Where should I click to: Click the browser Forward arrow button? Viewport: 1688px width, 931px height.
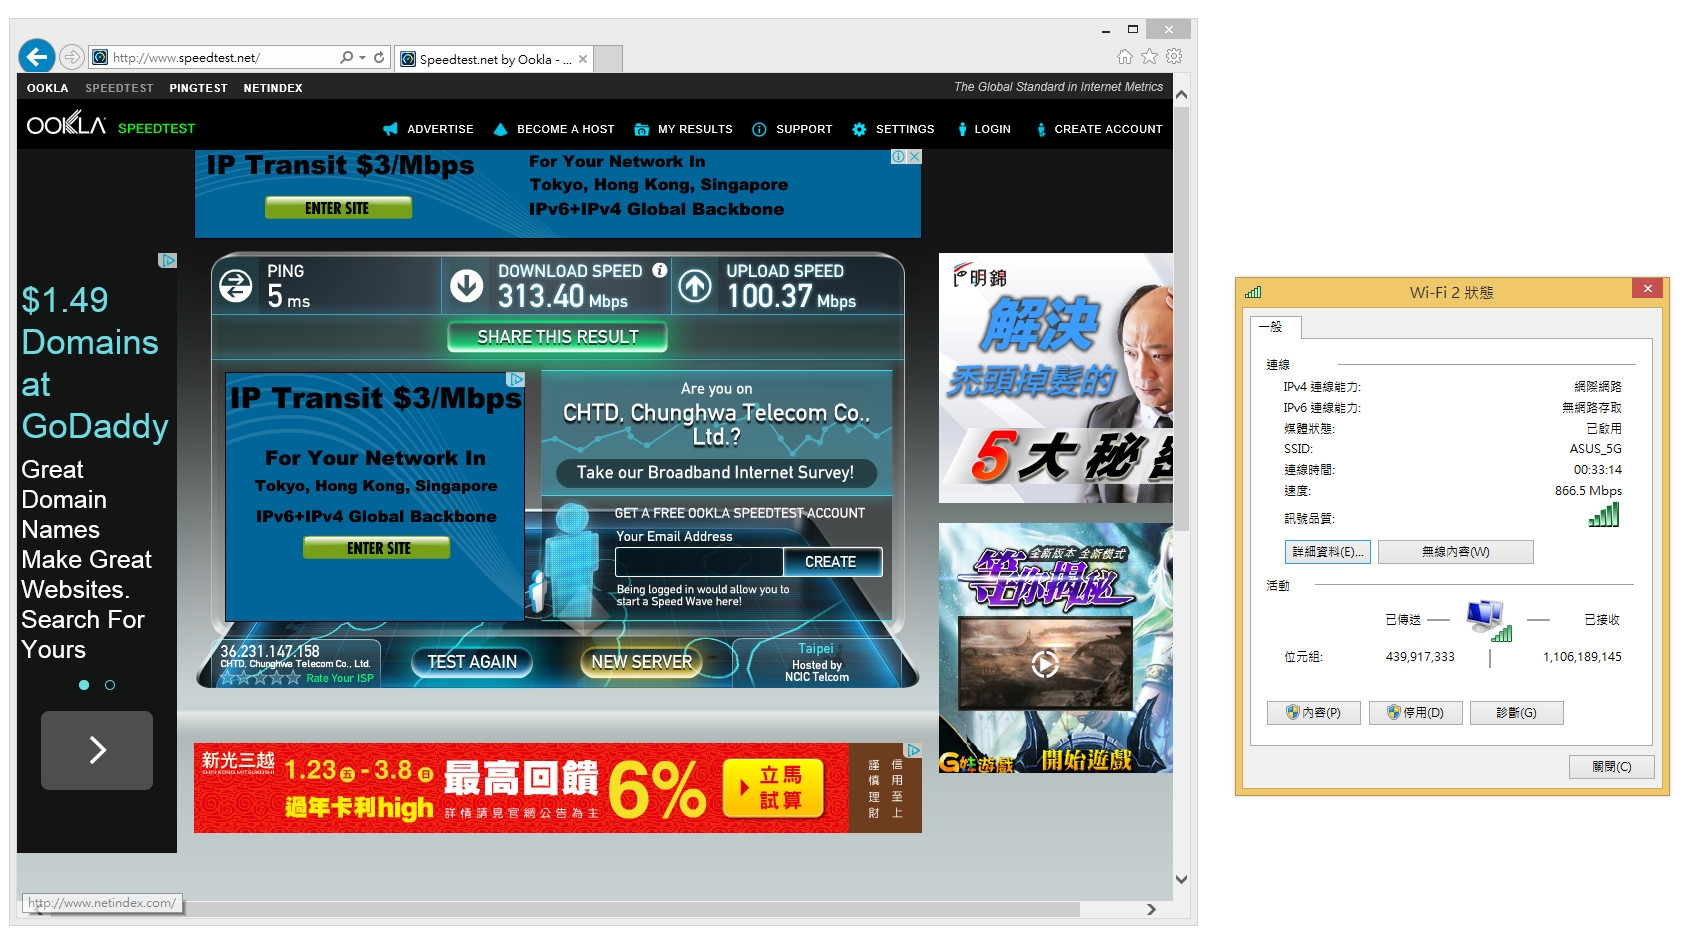tap(71, 57)
